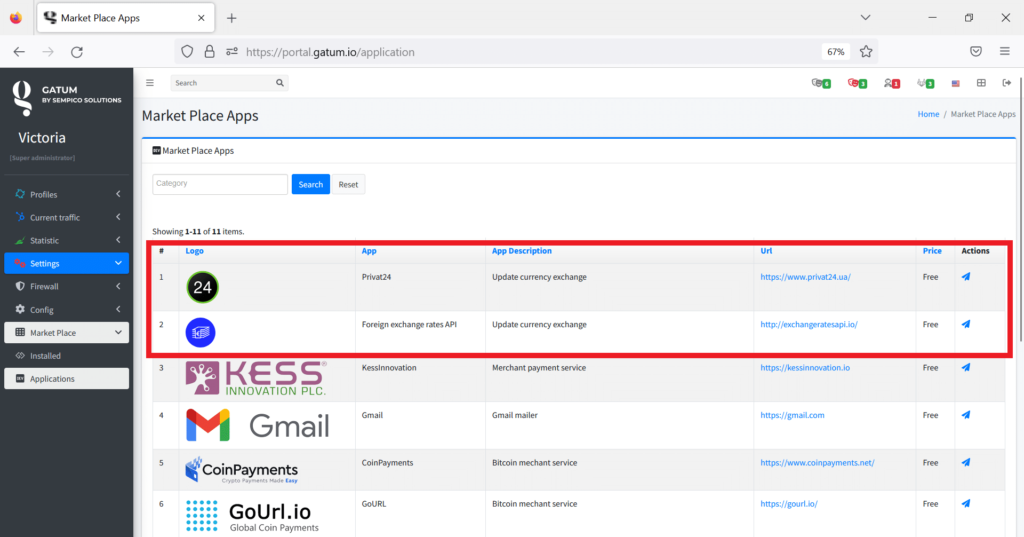This screenshot has height=537, width=1024.
Task: Click the search magnifier icon in top bar
Action: (x=280, y=83)
